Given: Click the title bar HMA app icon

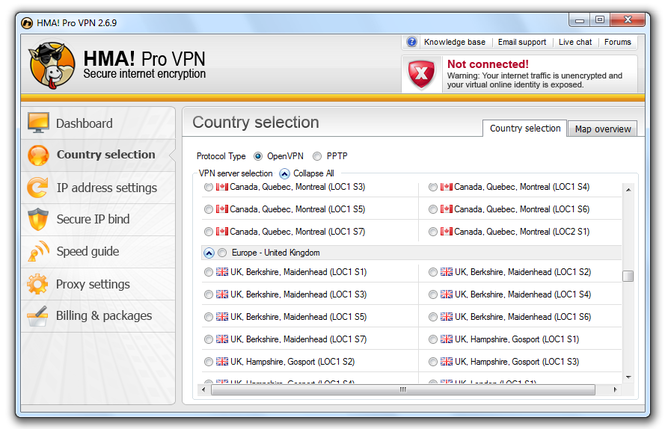Looking at the screenshot, I should [27, 23].
